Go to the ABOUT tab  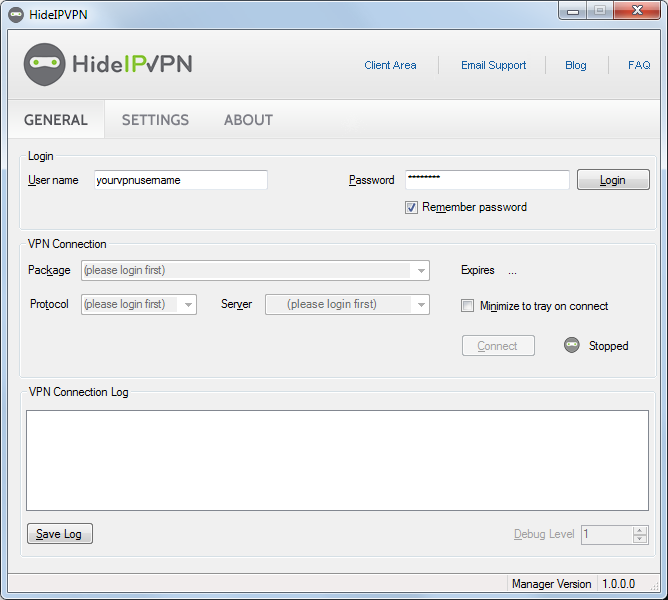click(248, 120)
